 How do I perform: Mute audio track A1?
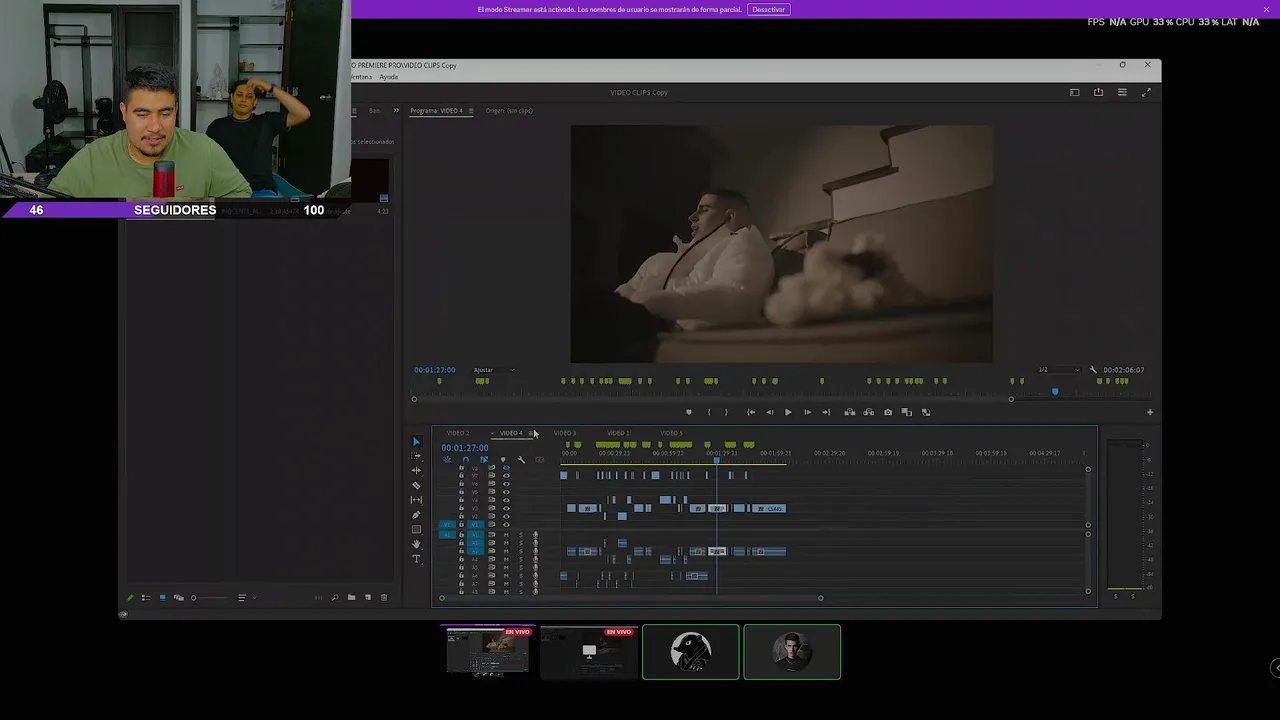tap(506, 535)
